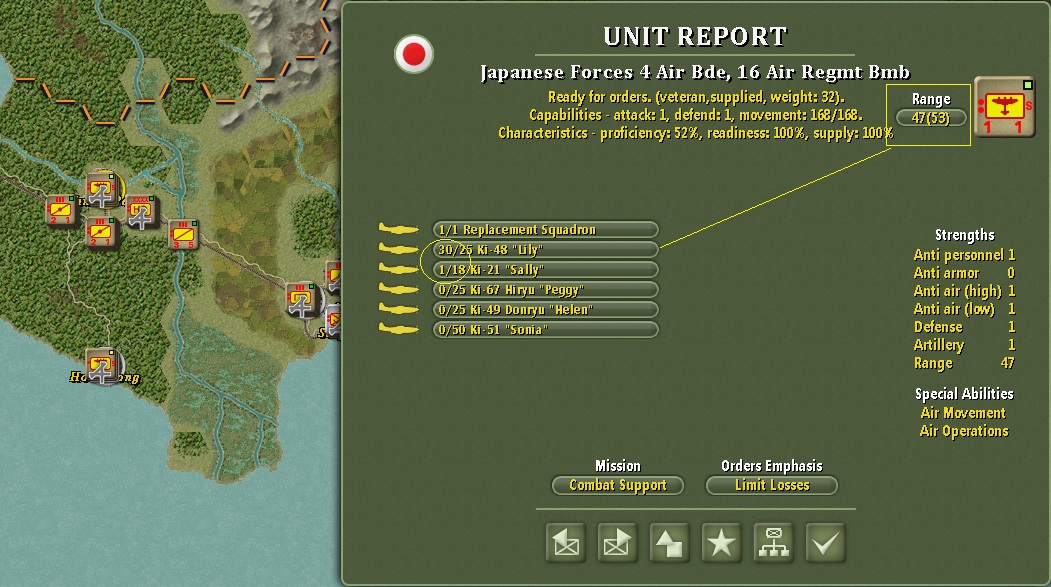
Task: Click the triangle and square formation icon
Action: coord(669,542)
